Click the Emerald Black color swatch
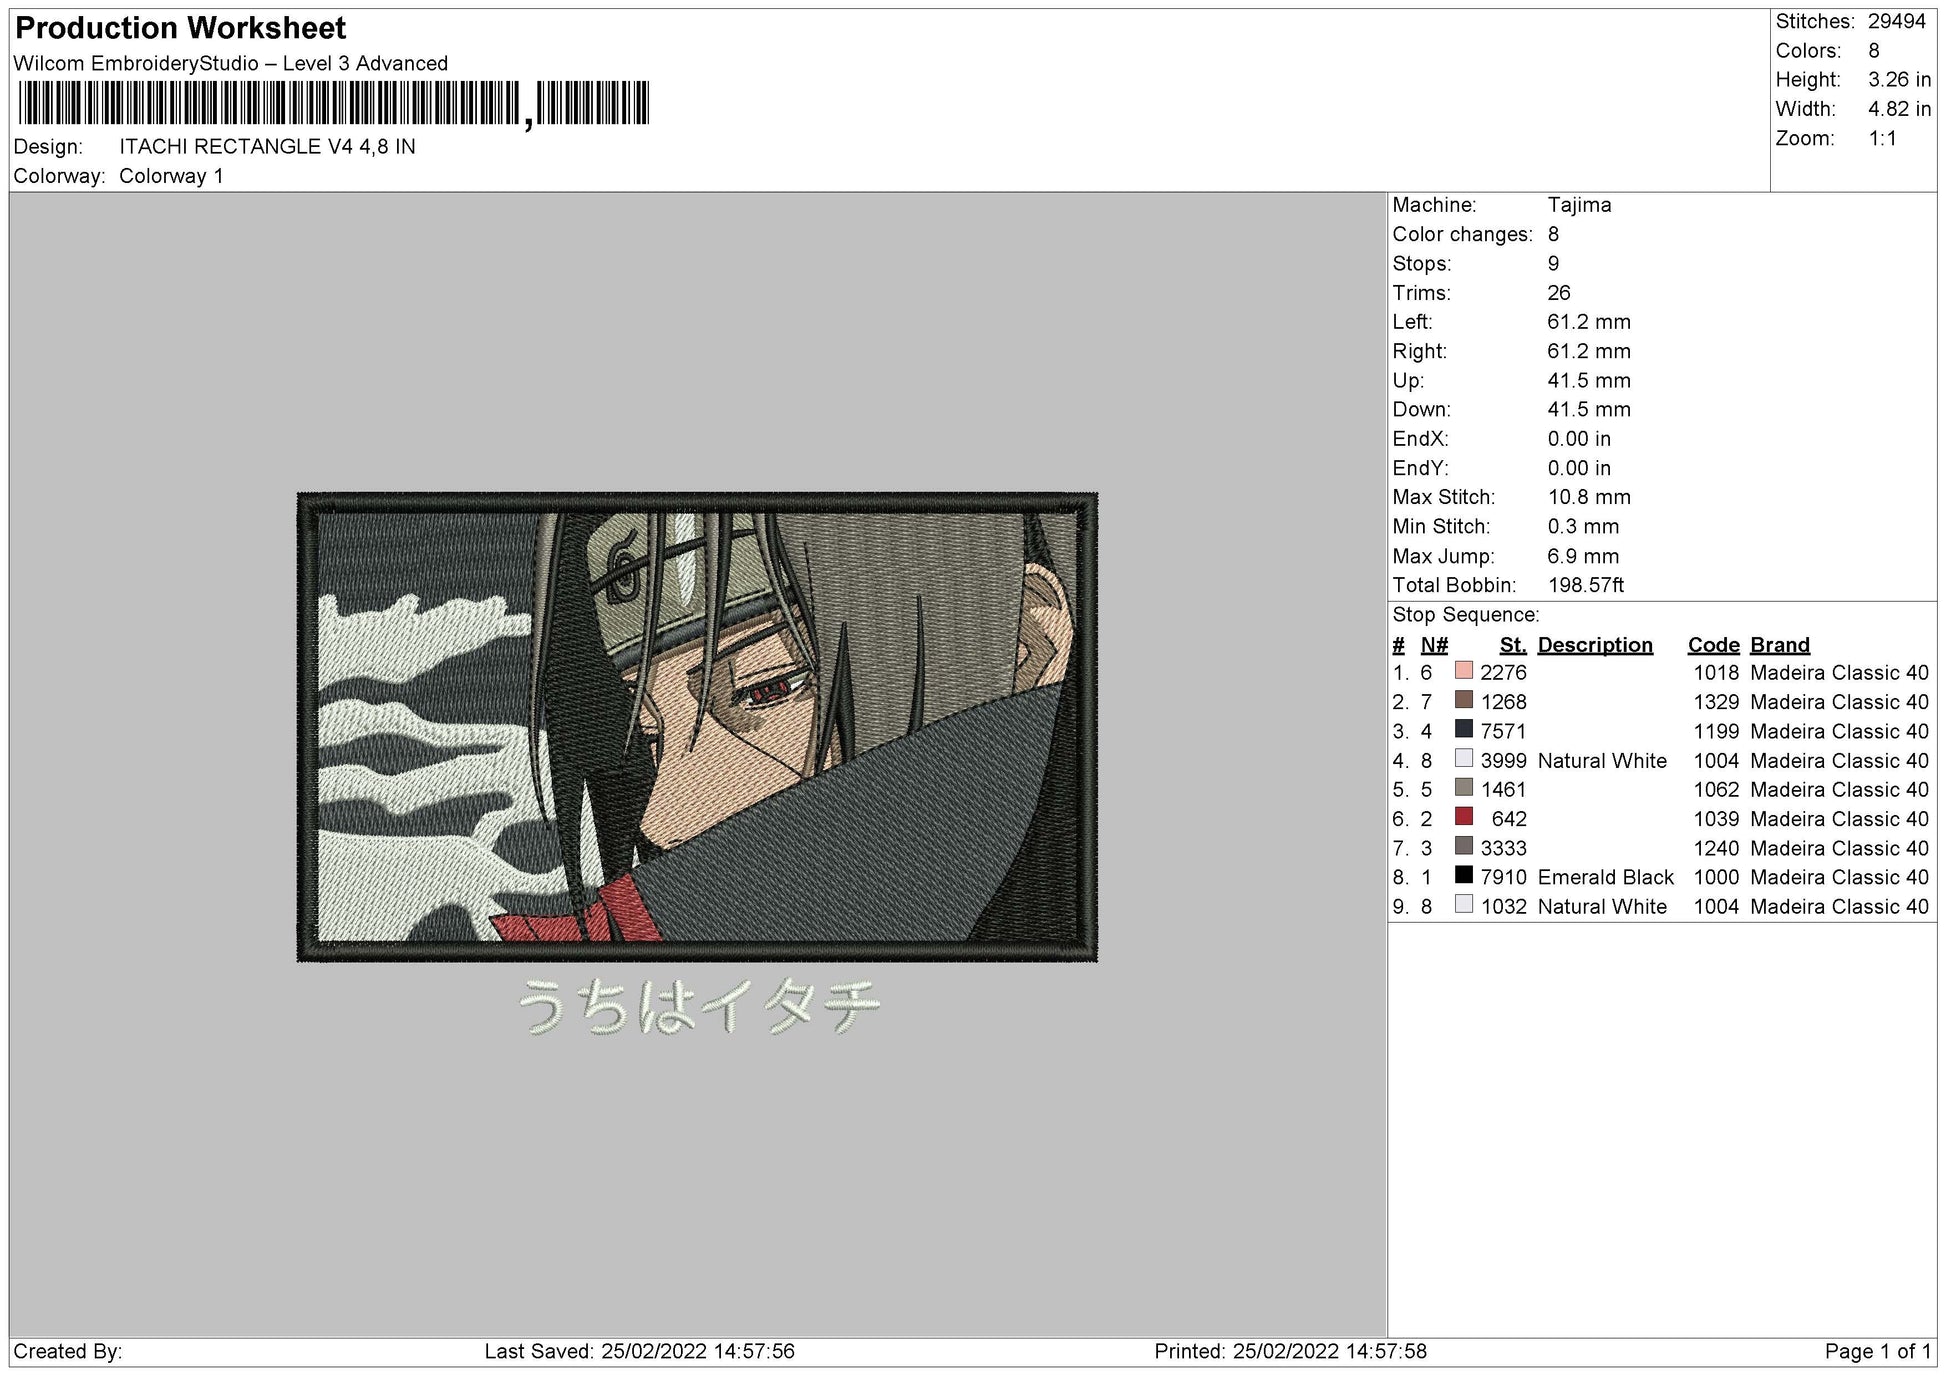 click(1464, 875)
